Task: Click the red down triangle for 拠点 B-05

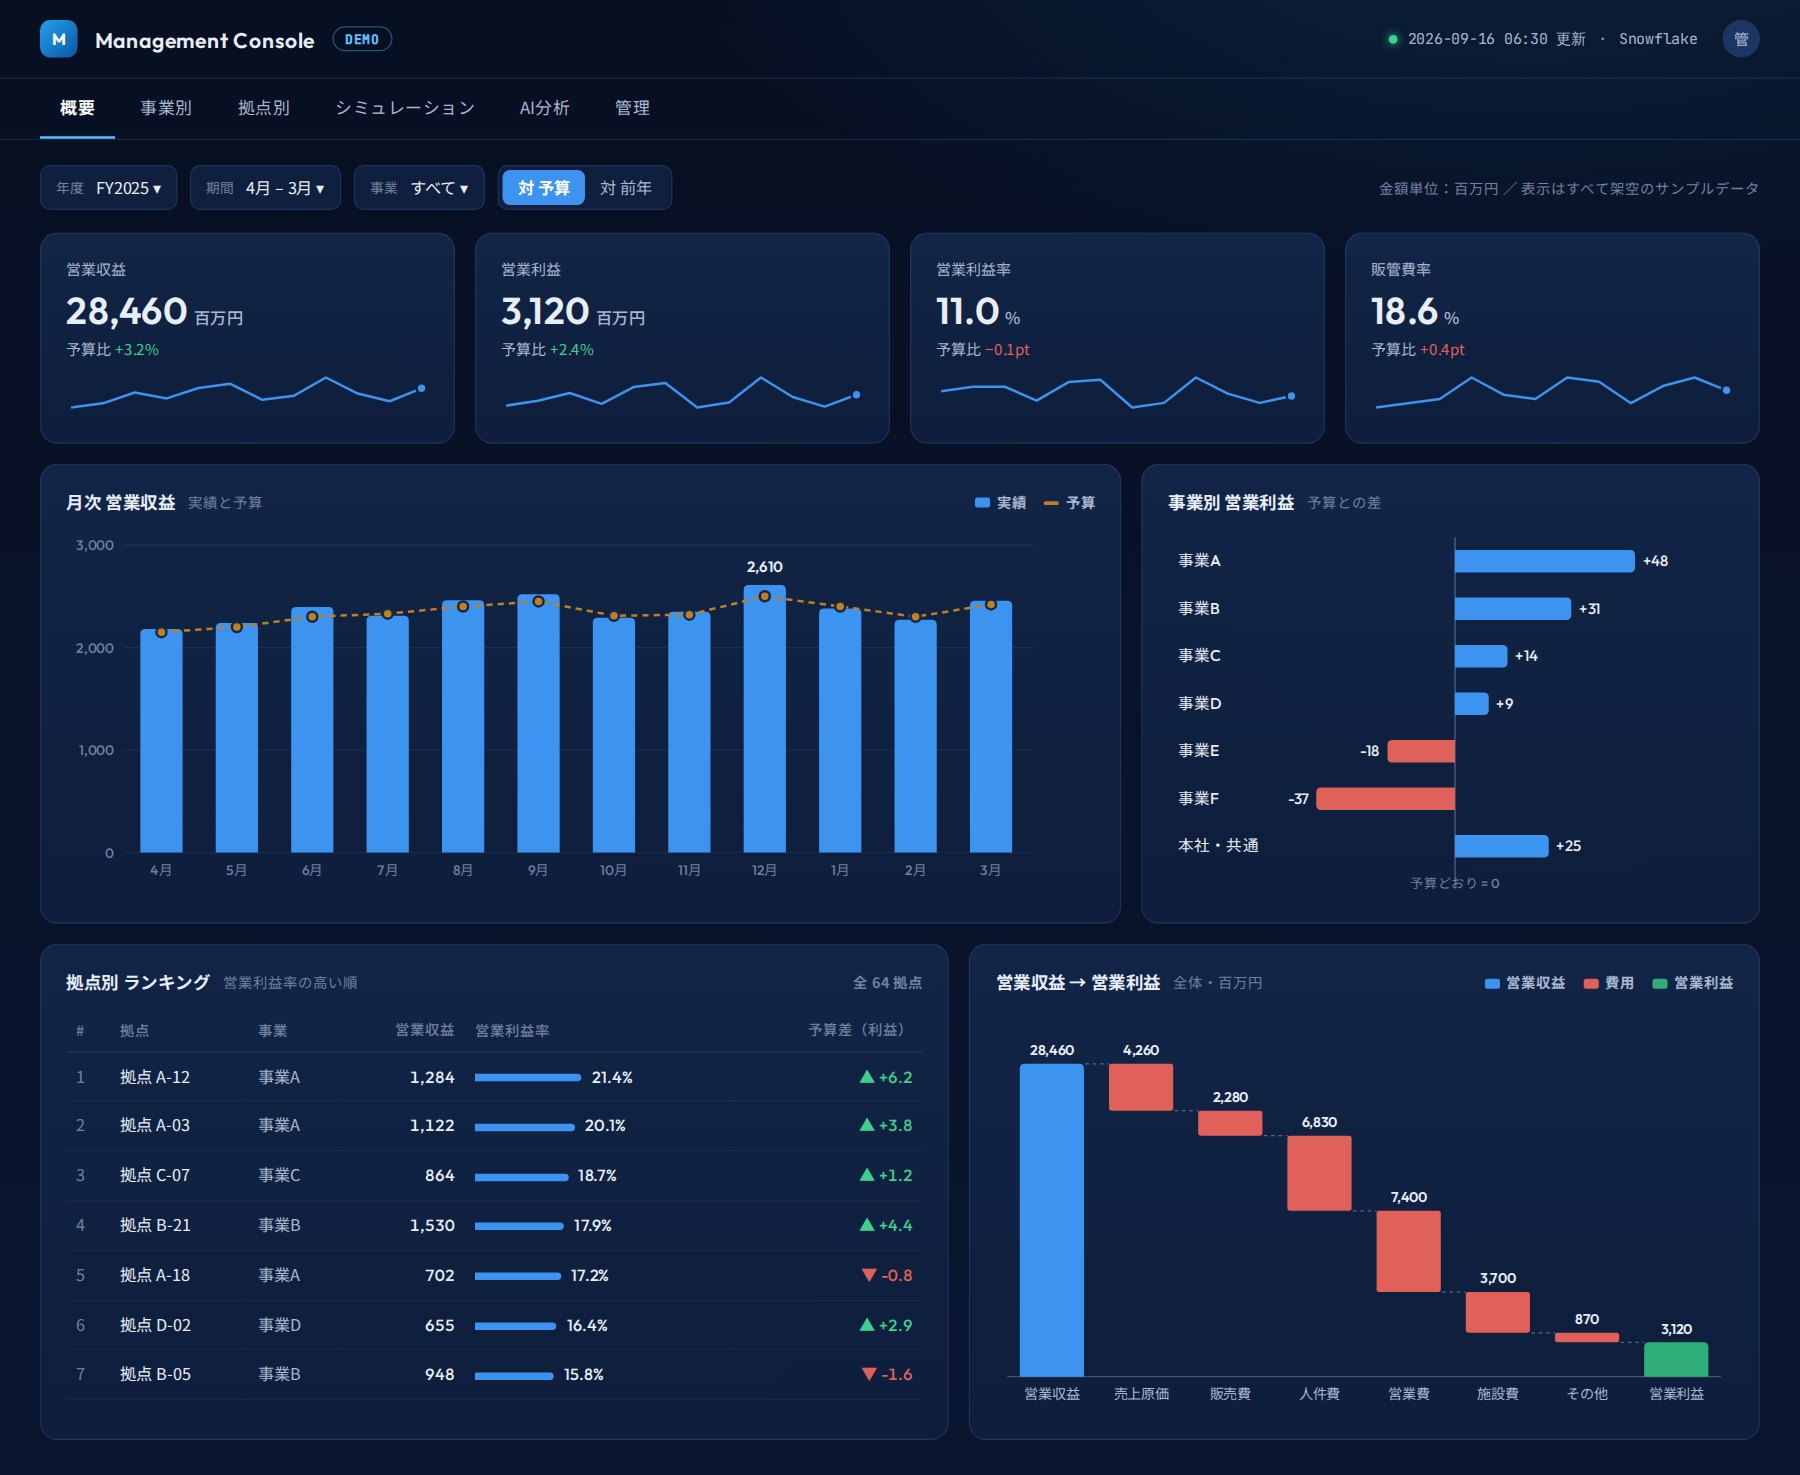Action: (868, 1374)
